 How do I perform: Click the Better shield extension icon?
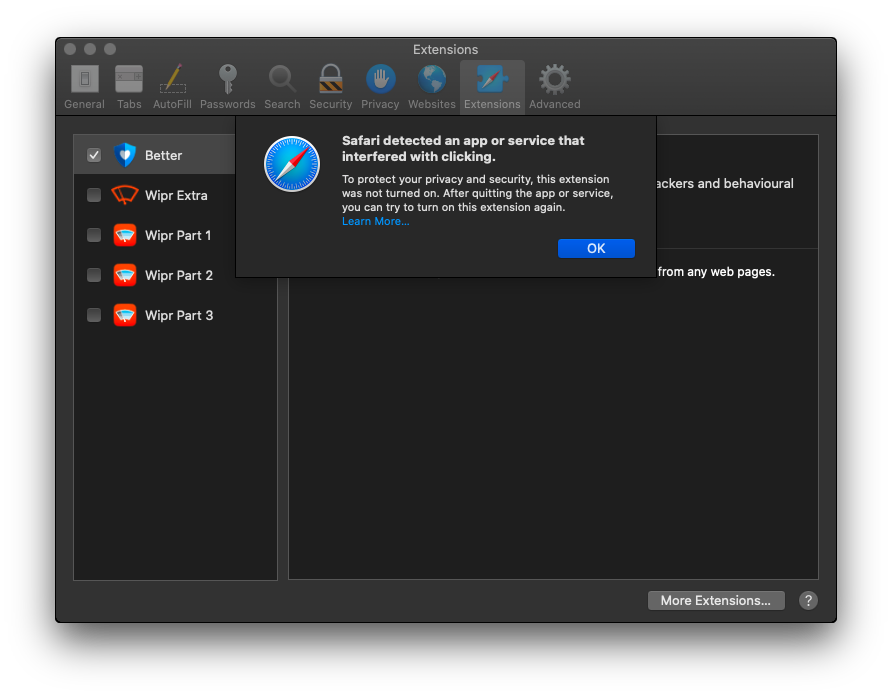tap(125, 155)
